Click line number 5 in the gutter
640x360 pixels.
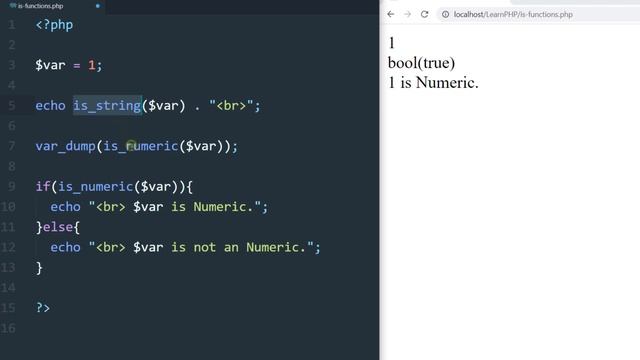tap(12, 106)
